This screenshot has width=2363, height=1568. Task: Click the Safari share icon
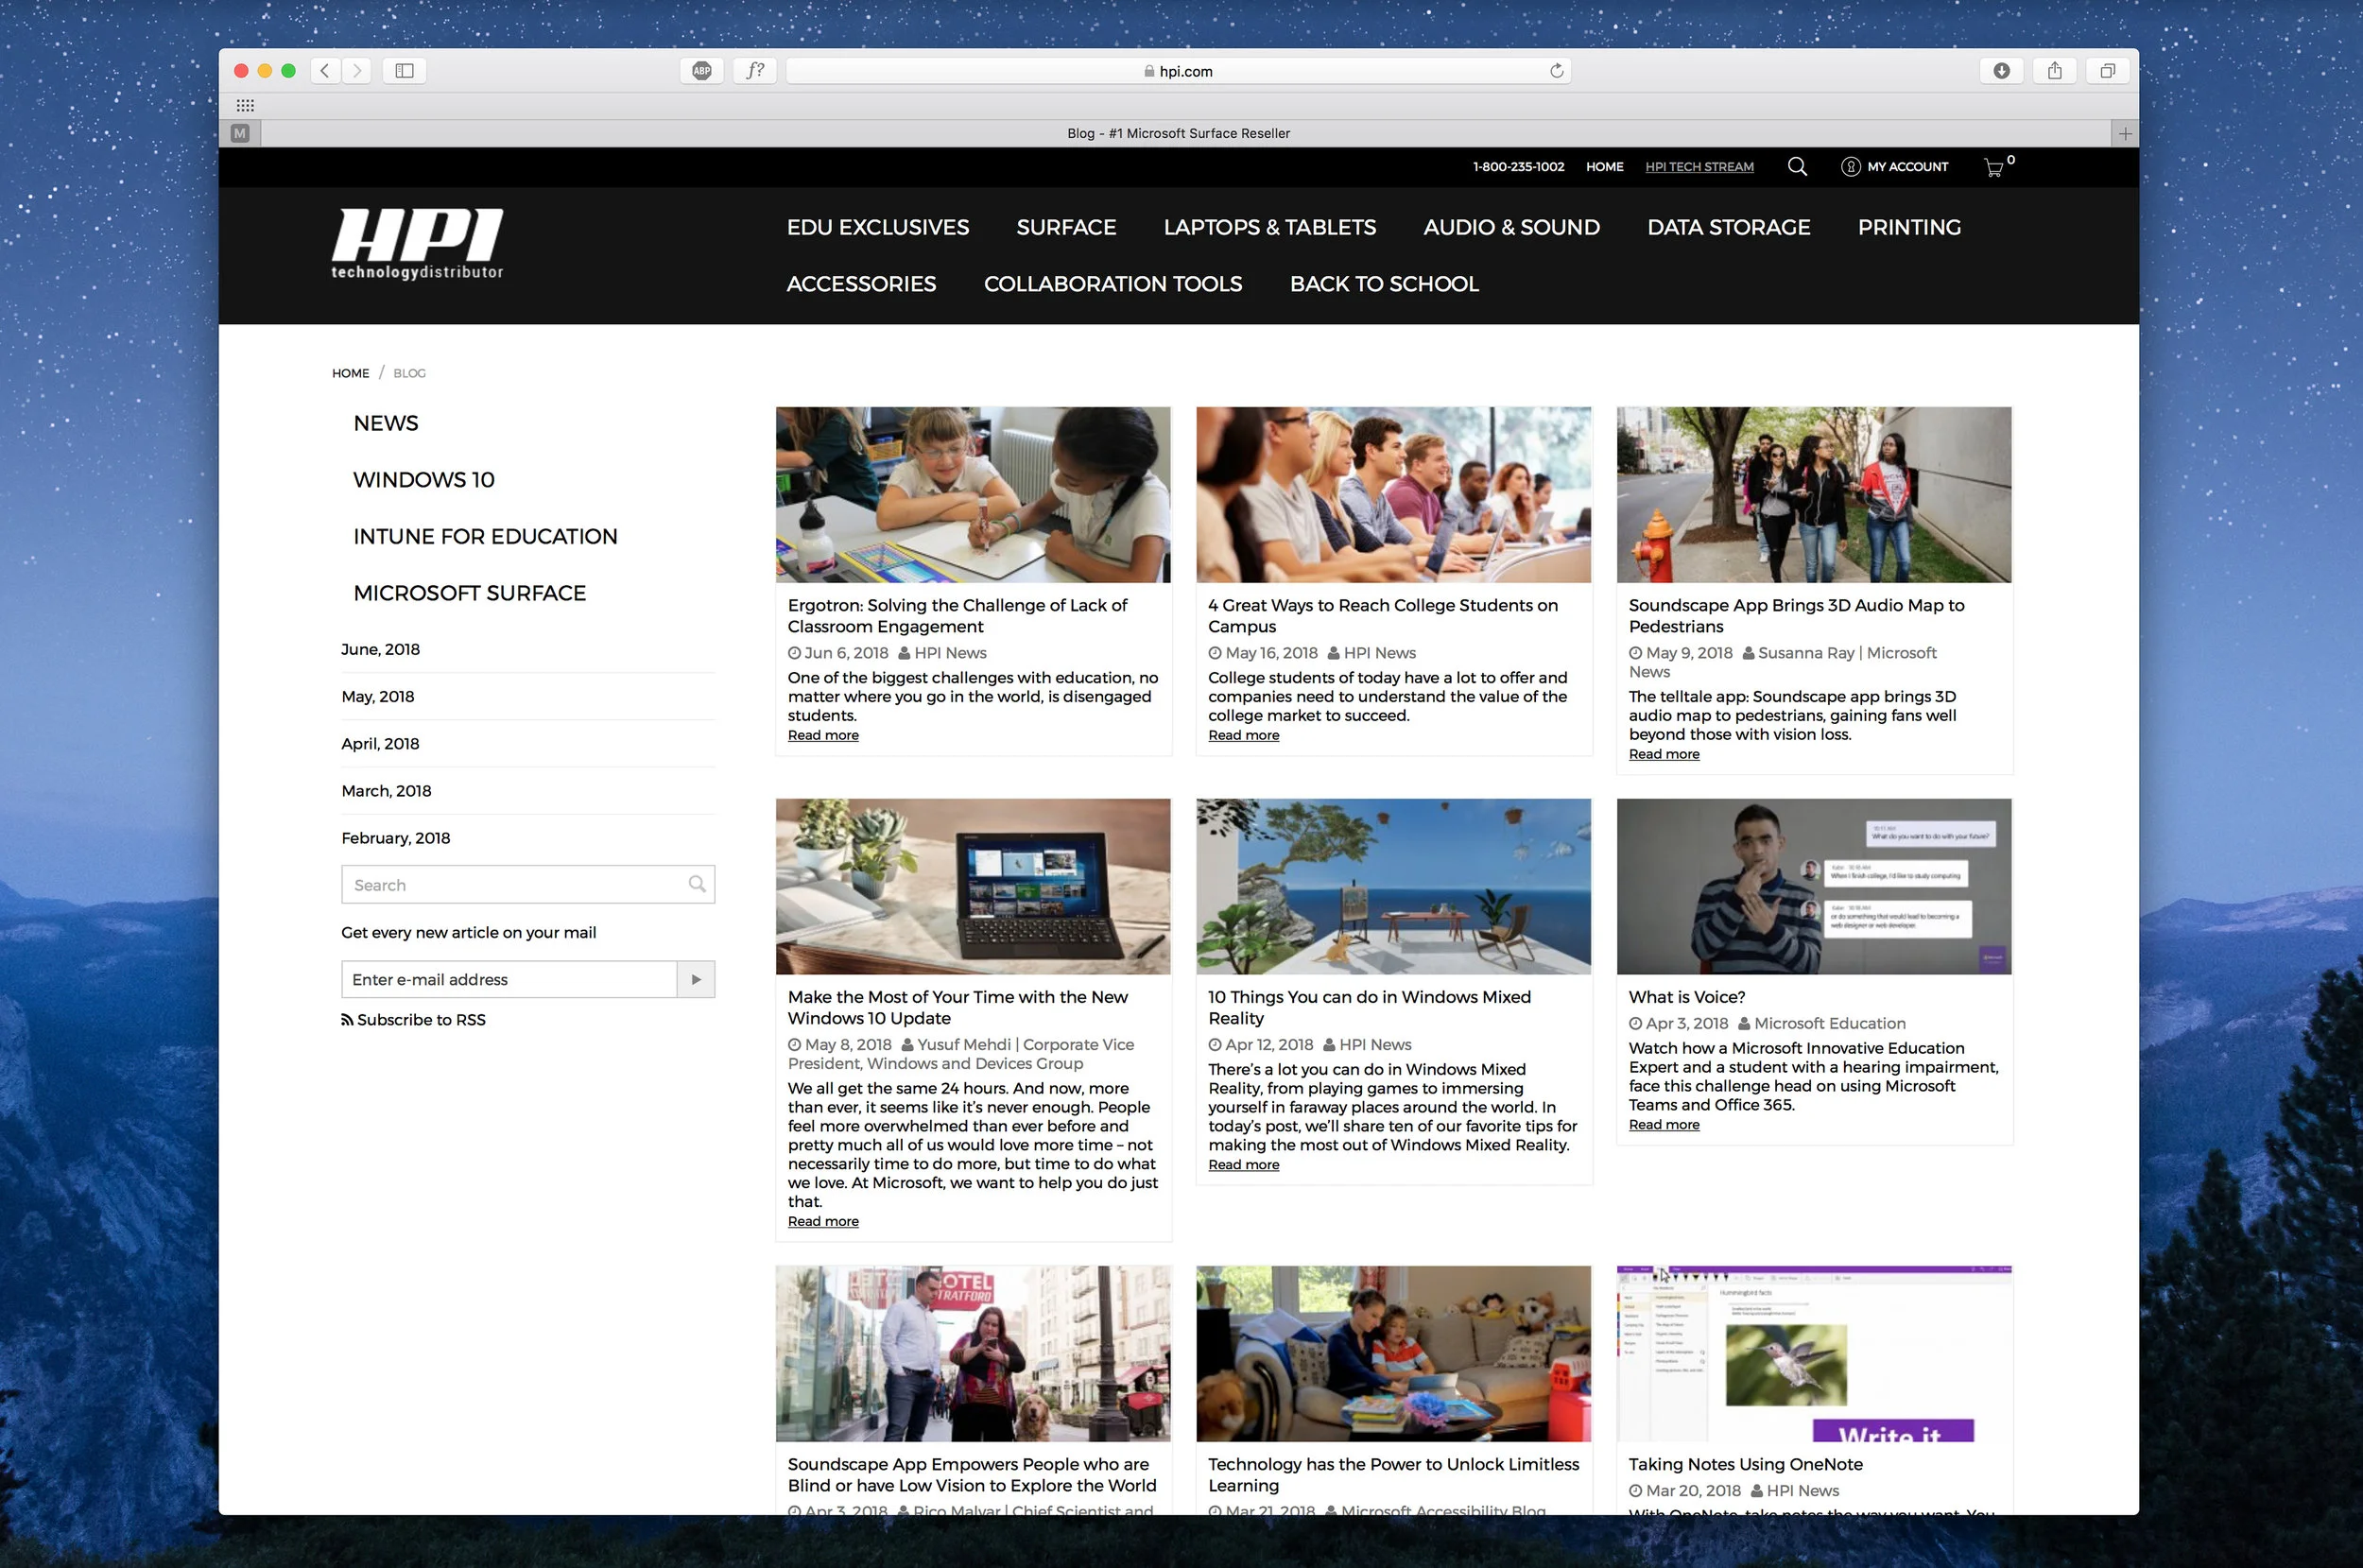(2054, 70)
